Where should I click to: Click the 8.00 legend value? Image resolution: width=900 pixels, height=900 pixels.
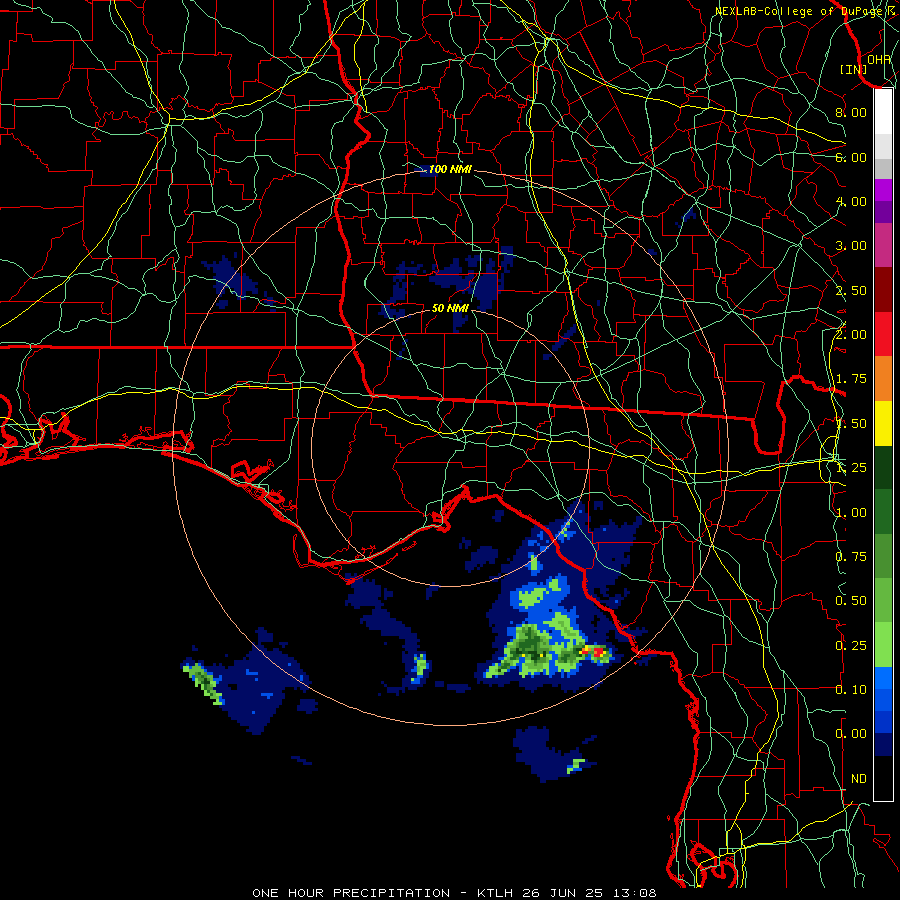click(851, 112)
